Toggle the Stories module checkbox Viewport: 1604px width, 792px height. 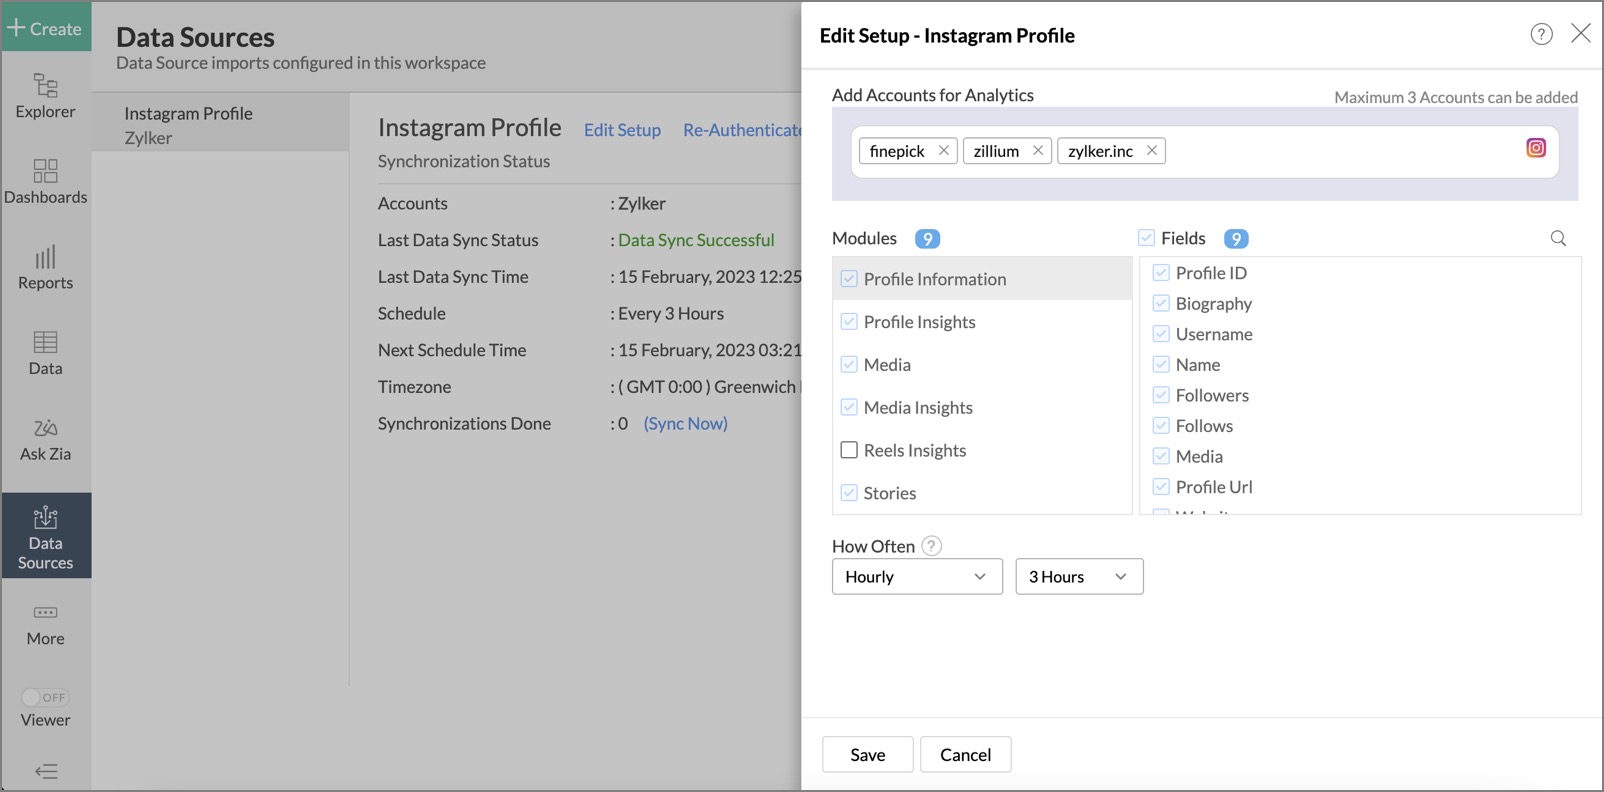pyautogui.click(x=849, y=493)
